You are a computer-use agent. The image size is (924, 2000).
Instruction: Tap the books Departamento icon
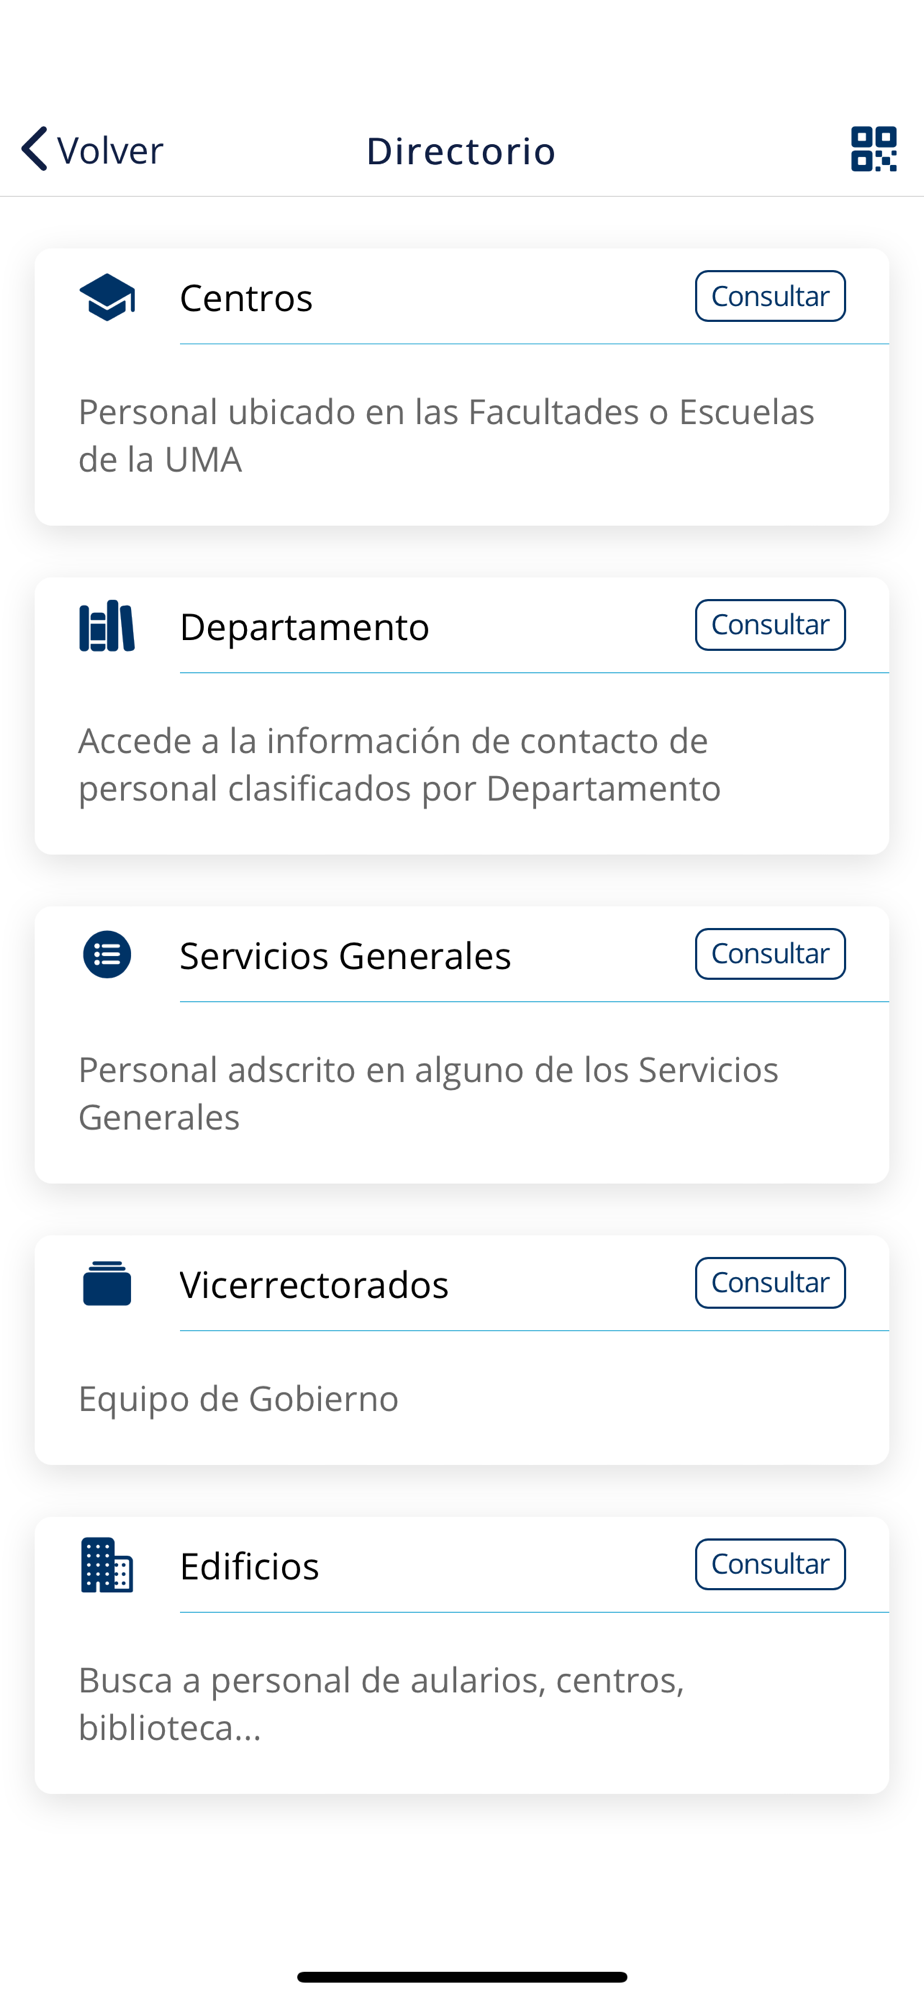107,626
